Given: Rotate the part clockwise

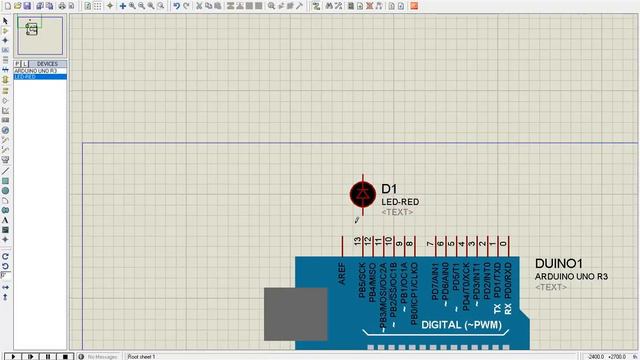Looking at the screenshot, I should [5, 256].
